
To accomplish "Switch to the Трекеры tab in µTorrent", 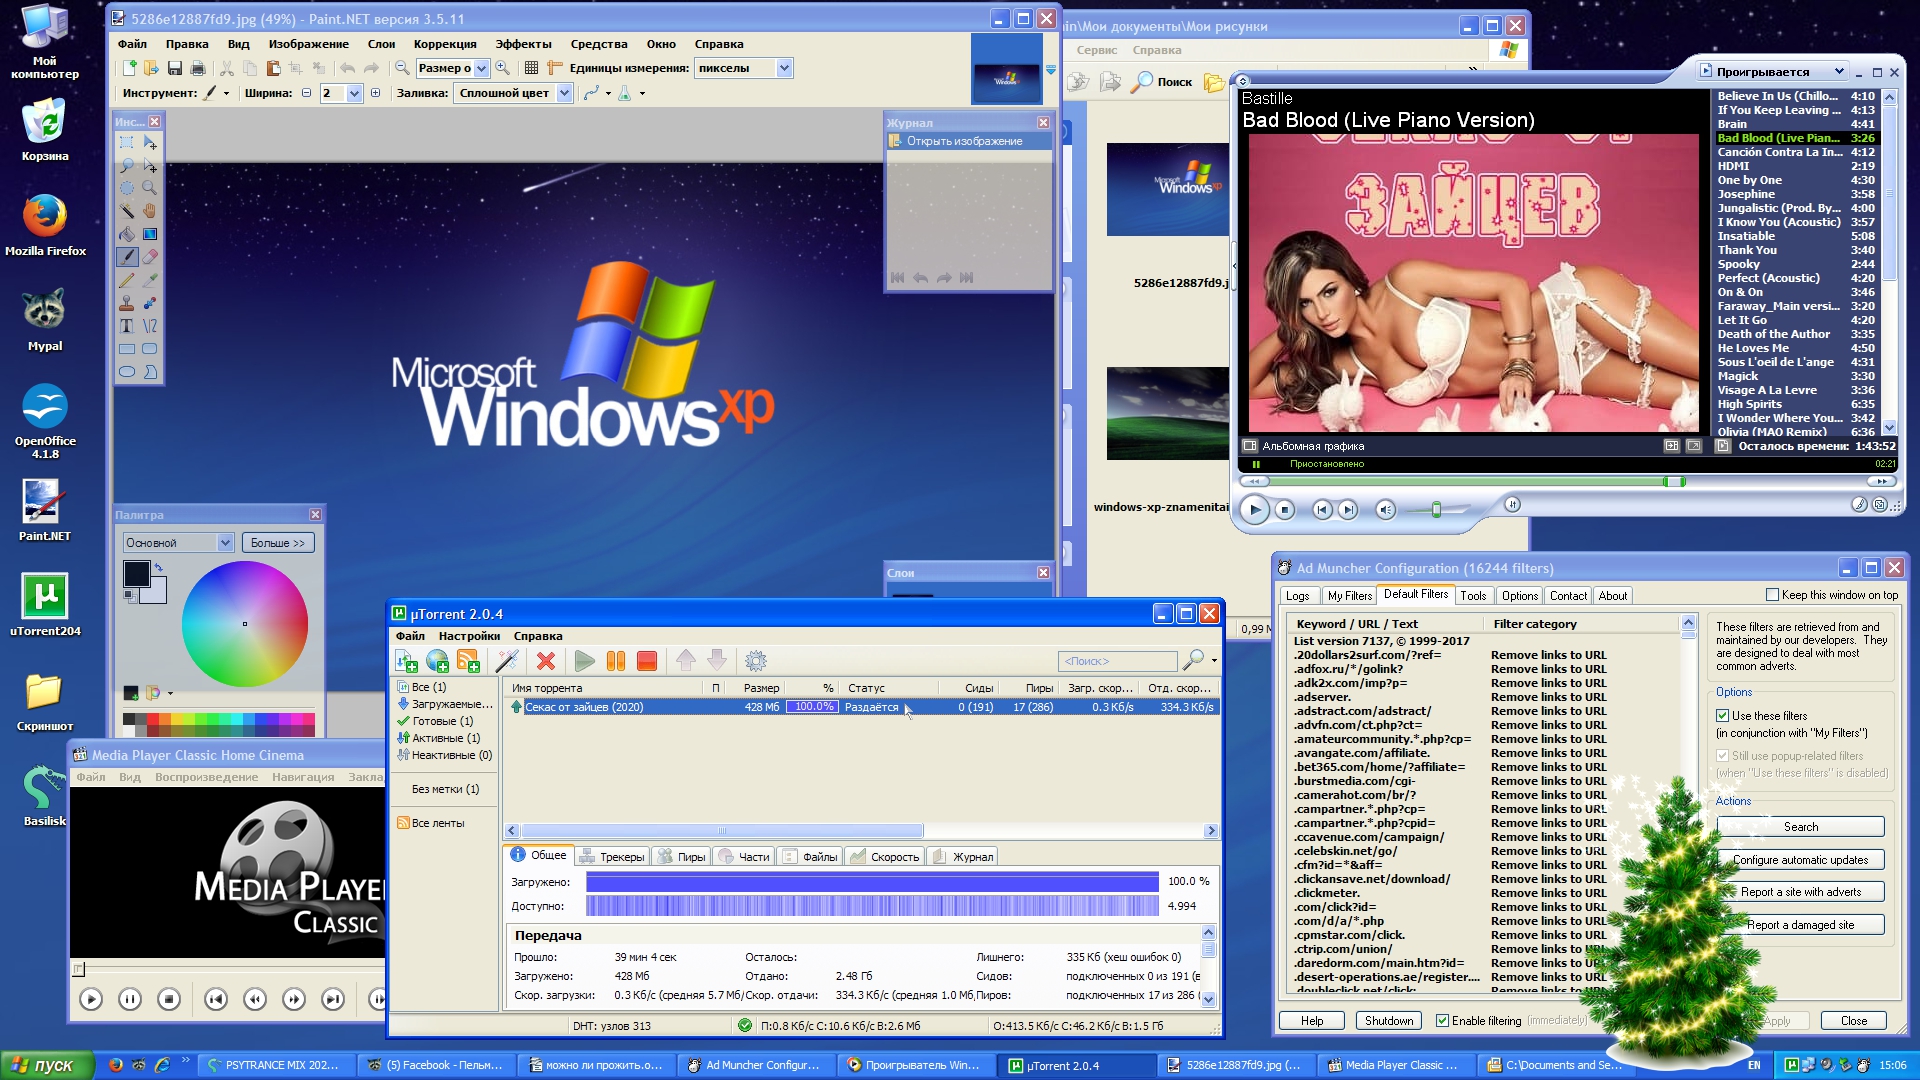I will pos(612,857).
